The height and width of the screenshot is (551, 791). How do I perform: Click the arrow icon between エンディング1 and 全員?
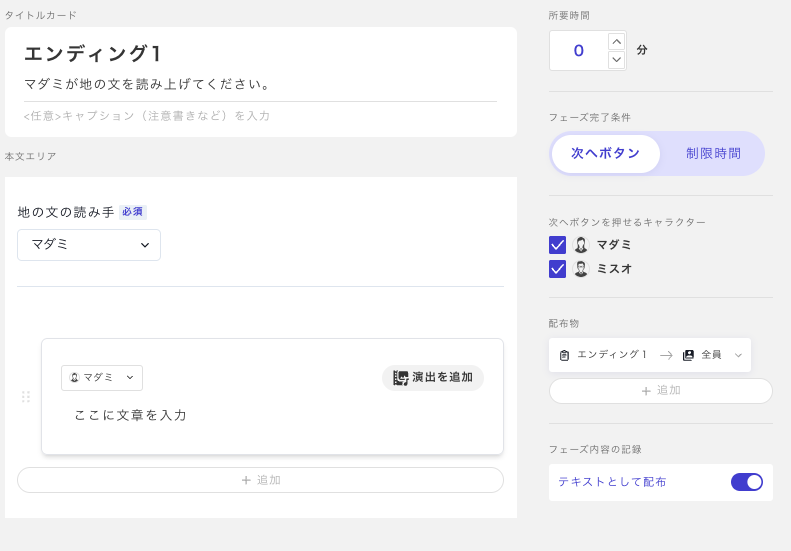(666, 355)
